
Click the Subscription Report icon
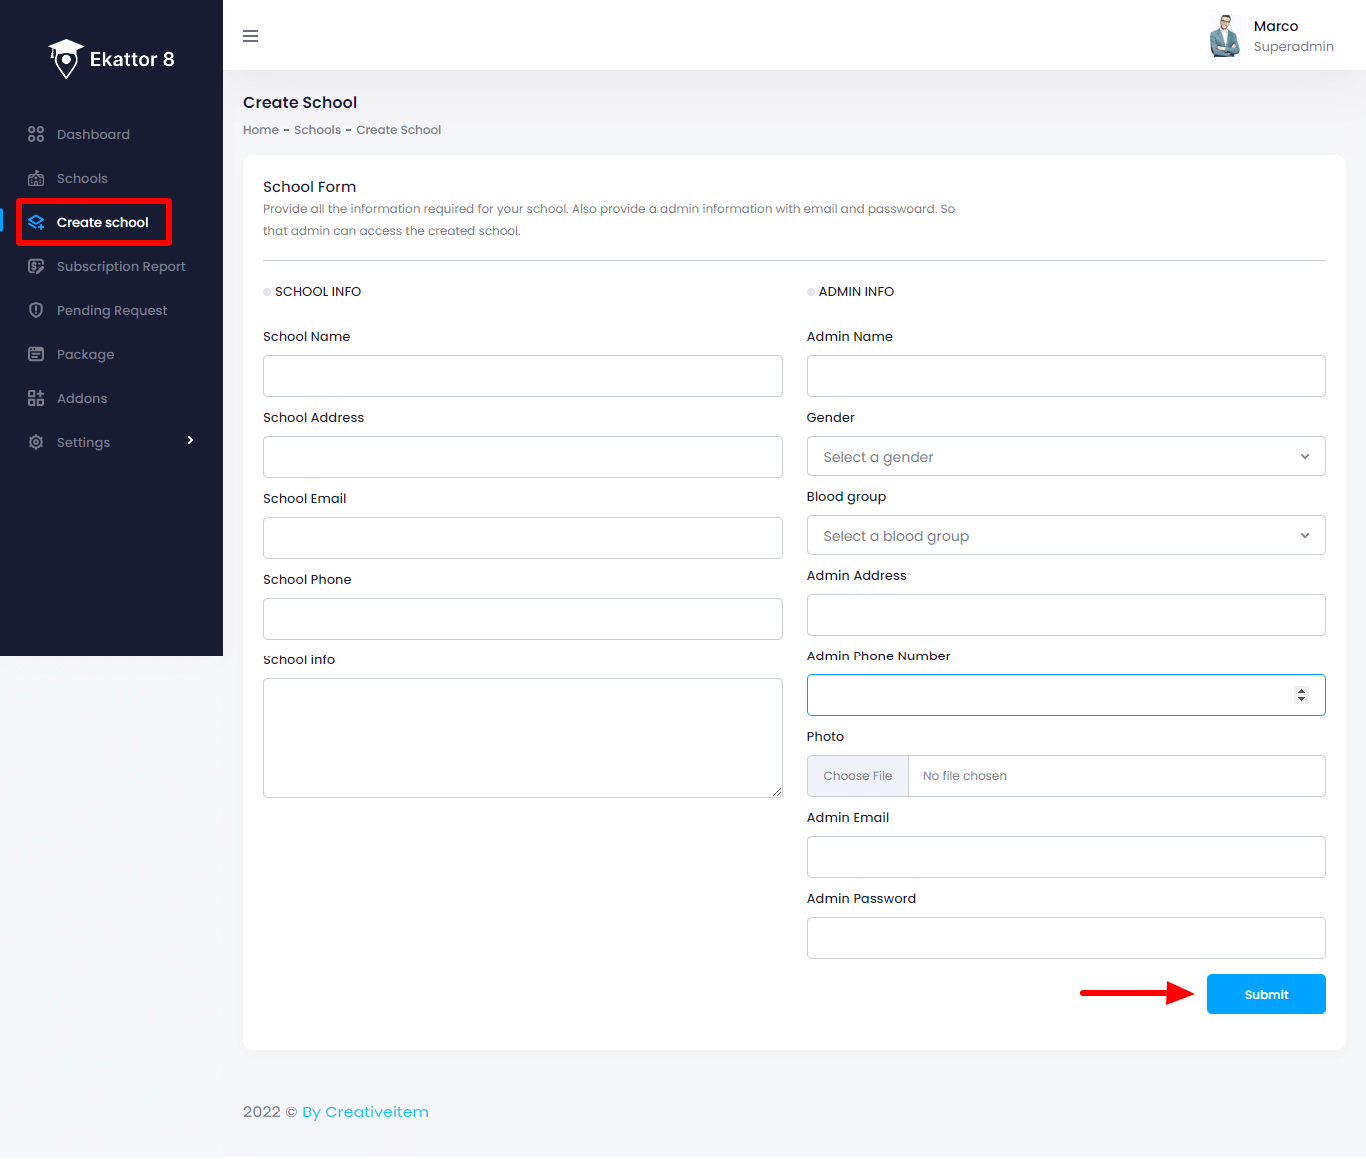[36, 266]
